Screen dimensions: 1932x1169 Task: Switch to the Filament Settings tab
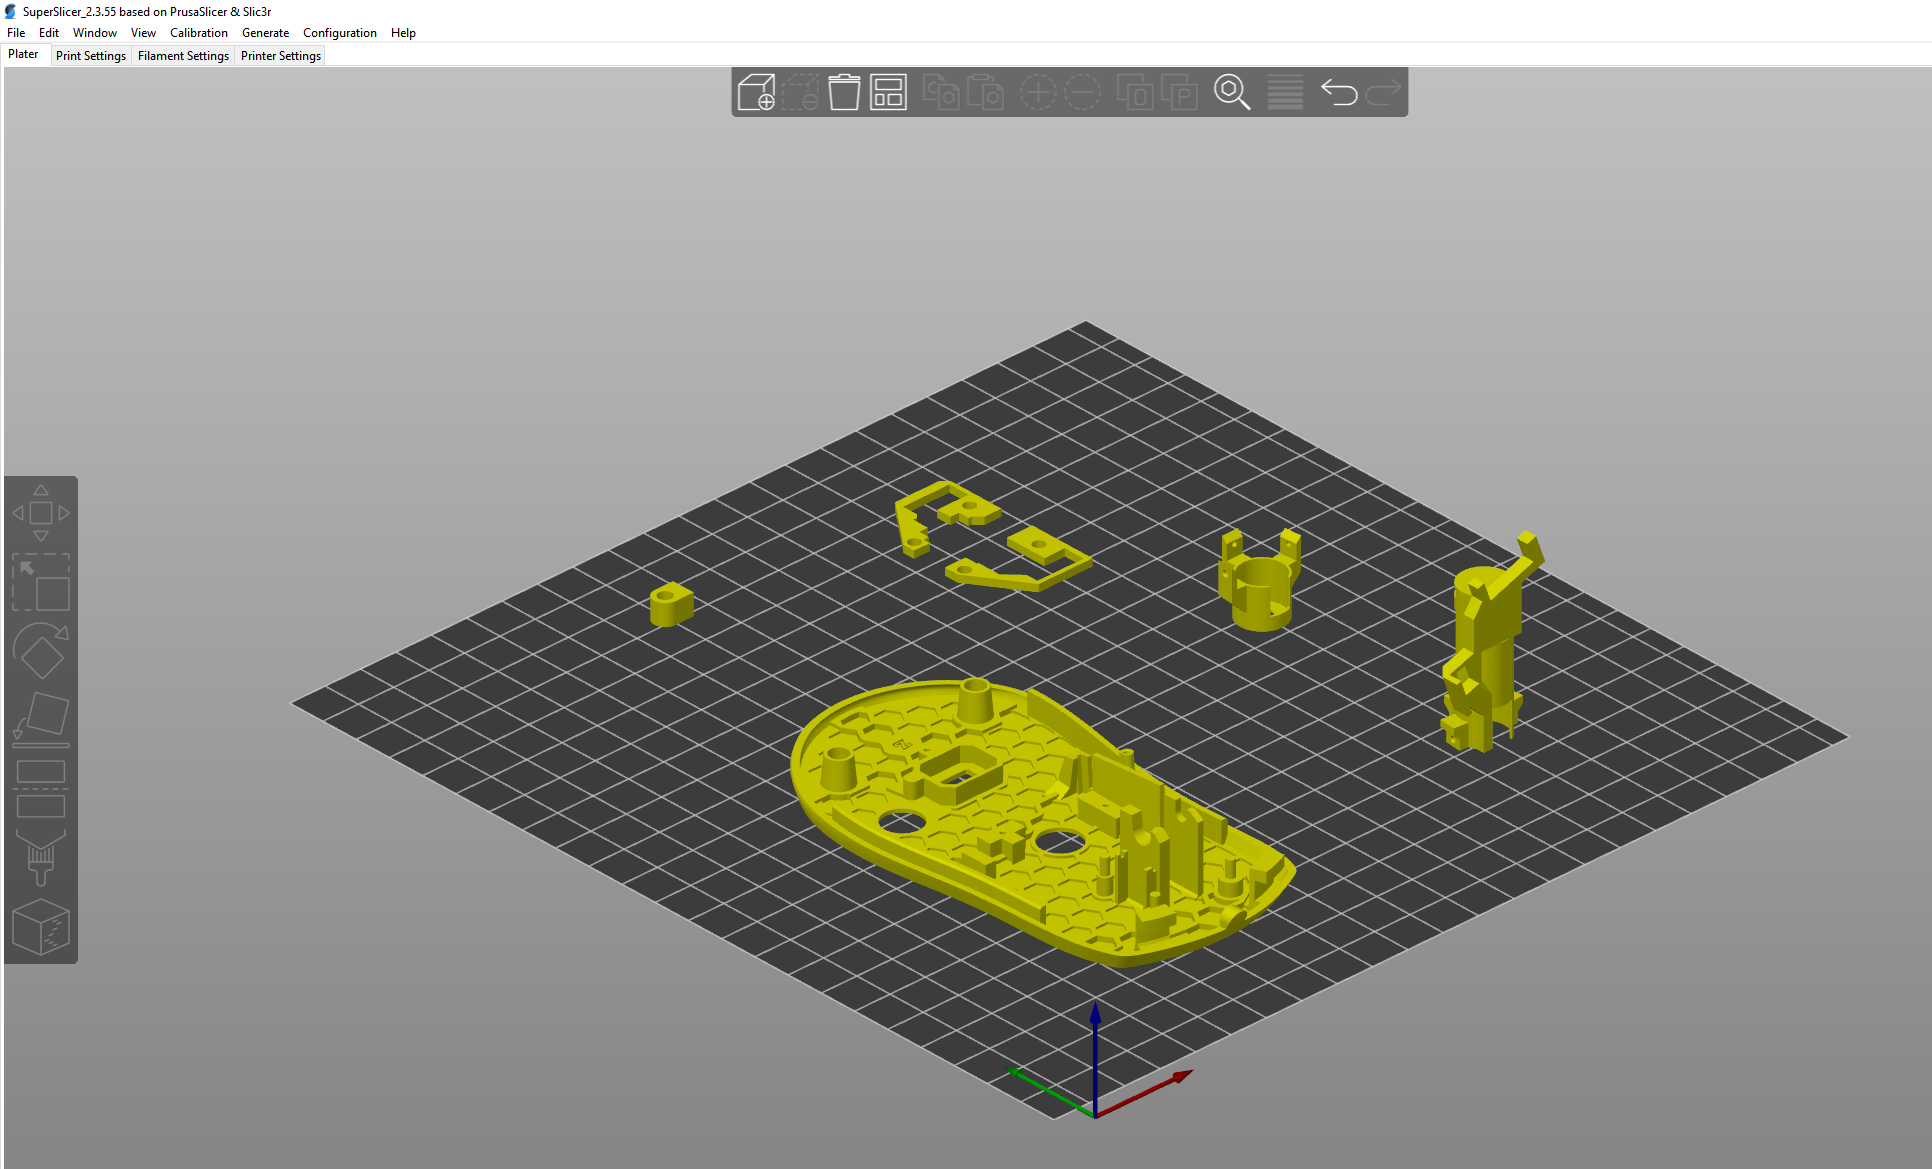pyautogui.click(x=183, y=56)
